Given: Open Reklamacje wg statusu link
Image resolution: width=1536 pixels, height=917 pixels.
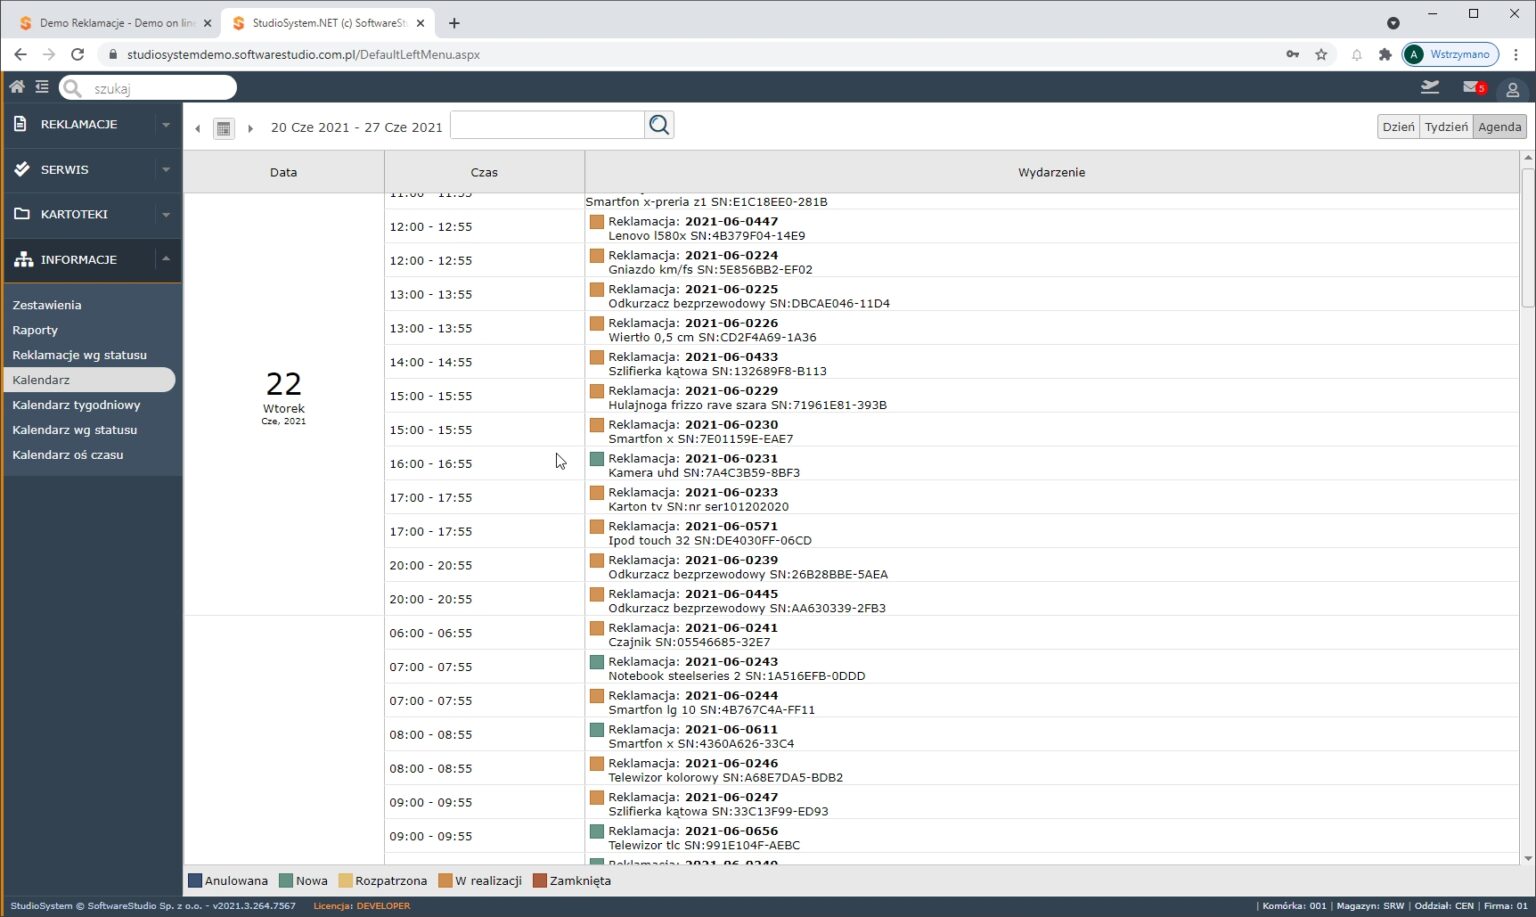Looking at the screenshot, I should point(79,355).
